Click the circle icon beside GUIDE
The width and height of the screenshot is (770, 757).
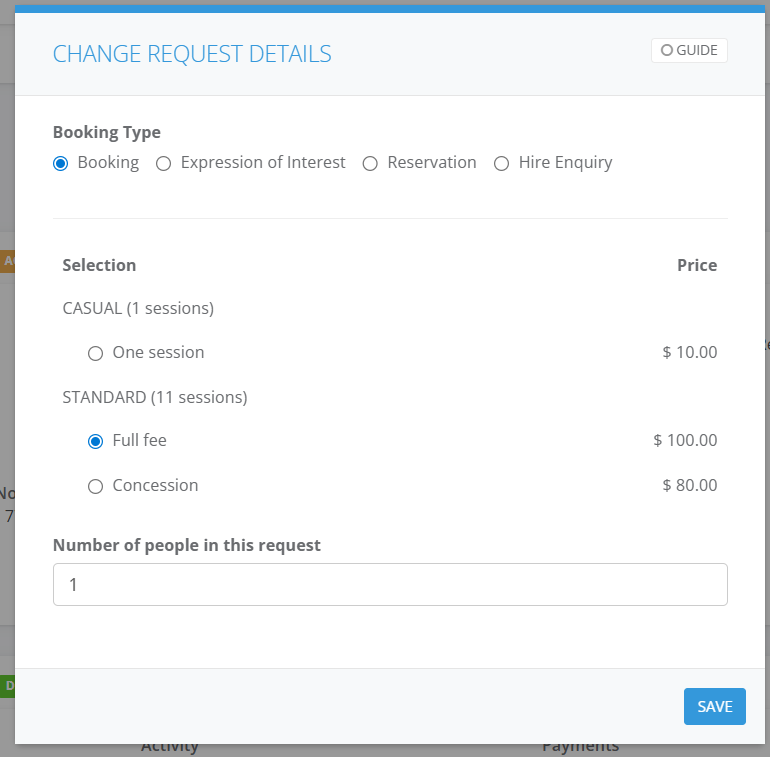click(x=667, y=50)
